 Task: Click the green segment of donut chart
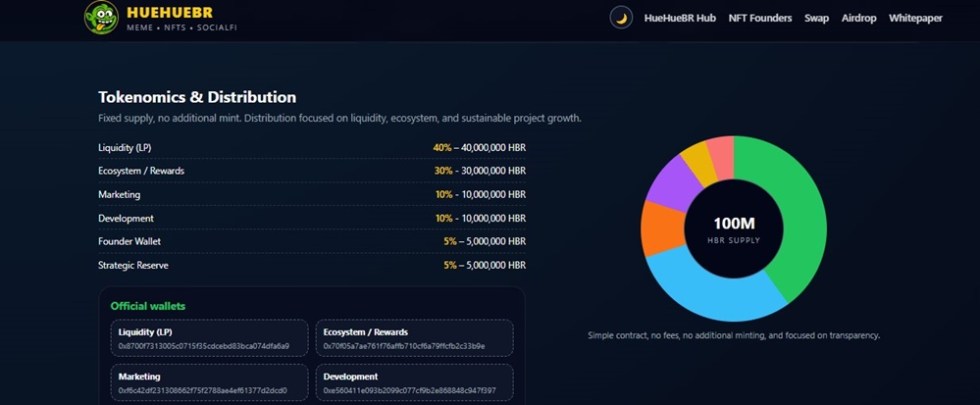[x=797, y=210]
